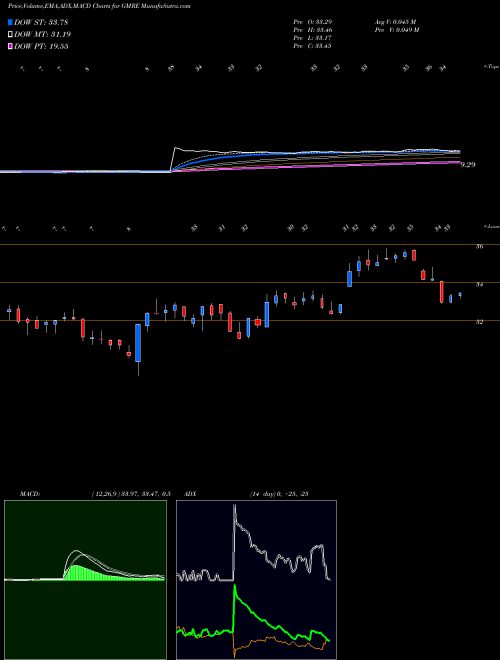Click the 'DOW MT: 31.19' legend label

coord(43,35)
